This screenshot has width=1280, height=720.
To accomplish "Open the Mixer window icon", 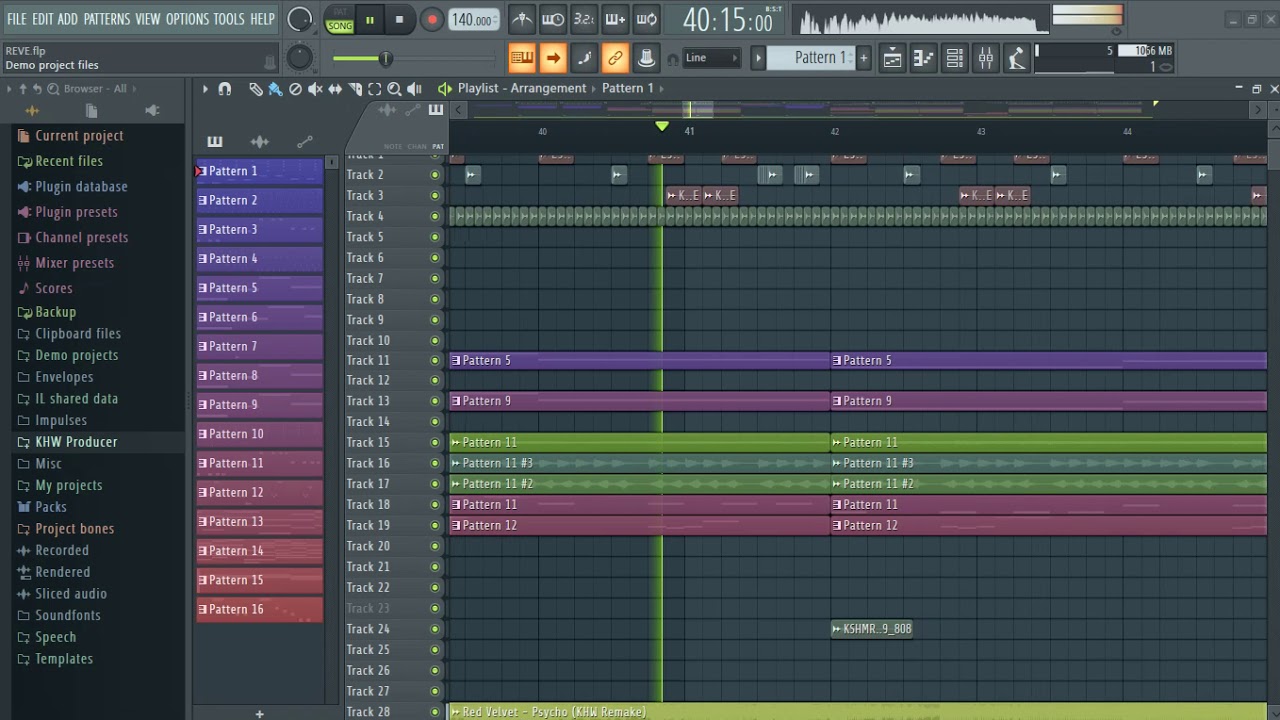I will pos(986,58).
